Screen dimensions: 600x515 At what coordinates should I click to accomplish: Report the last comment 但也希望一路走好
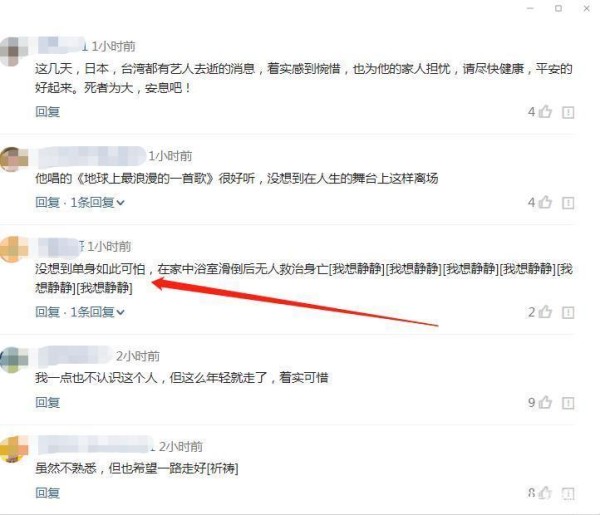[x=568, y=493]
